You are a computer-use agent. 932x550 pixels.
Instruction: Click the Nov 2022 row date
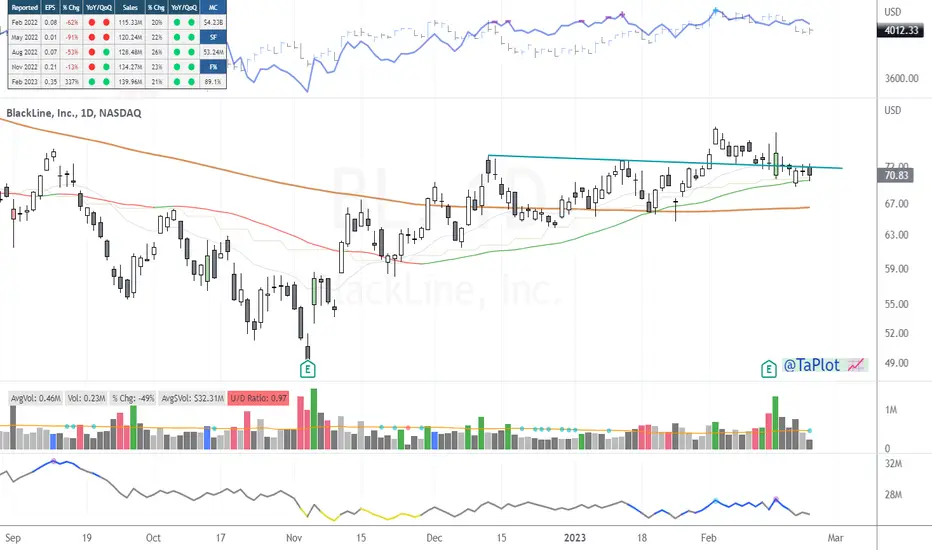click(x=24, y=67)
